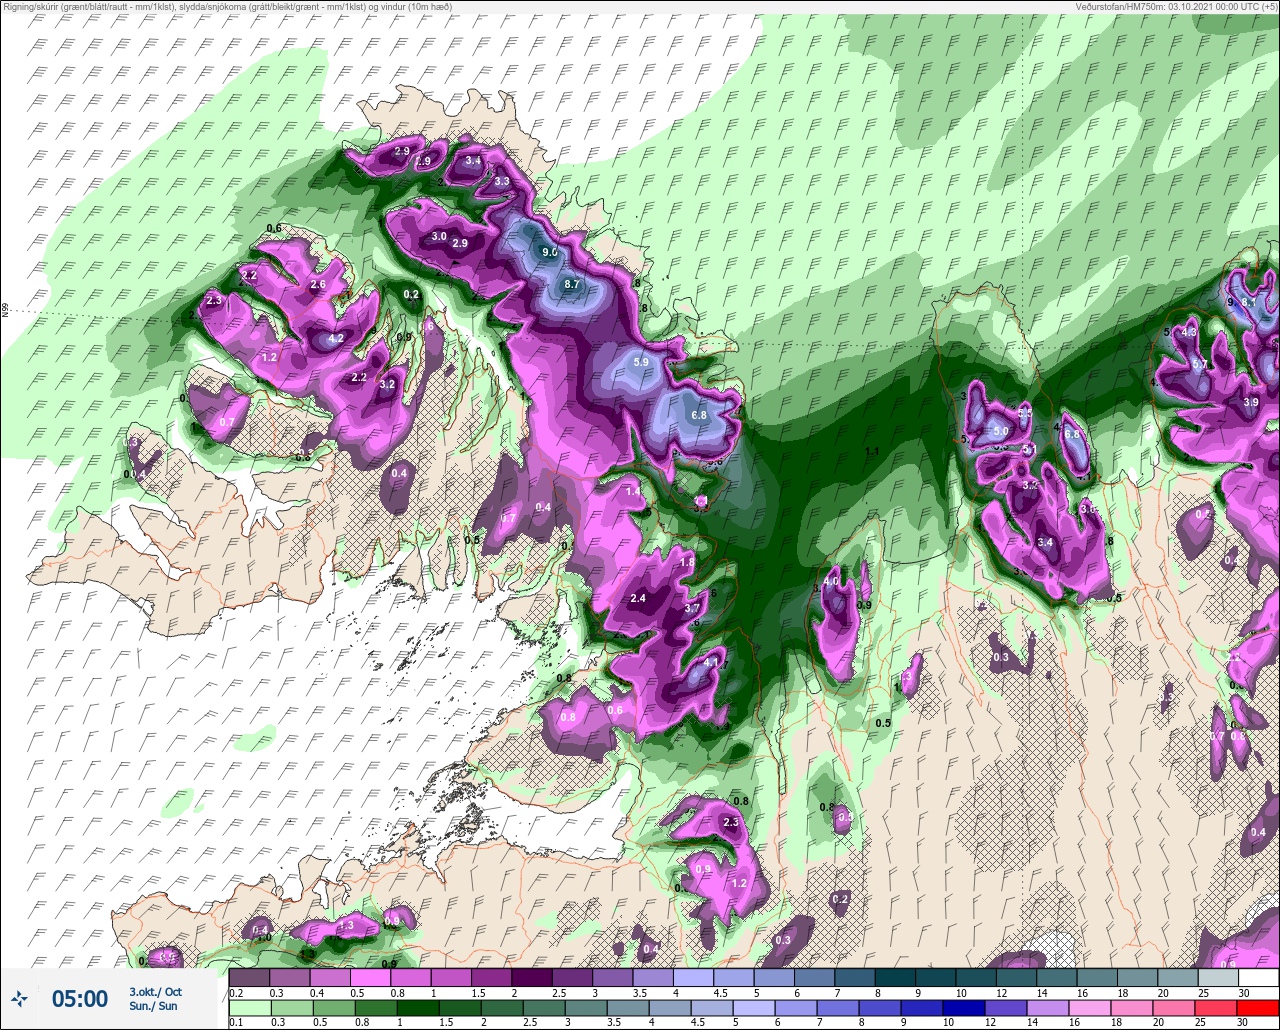The height and width of the screenshot is (1030, 1280).
Task: Click the 2.4 precipitation value on the map
Action: tap(638, 598)
